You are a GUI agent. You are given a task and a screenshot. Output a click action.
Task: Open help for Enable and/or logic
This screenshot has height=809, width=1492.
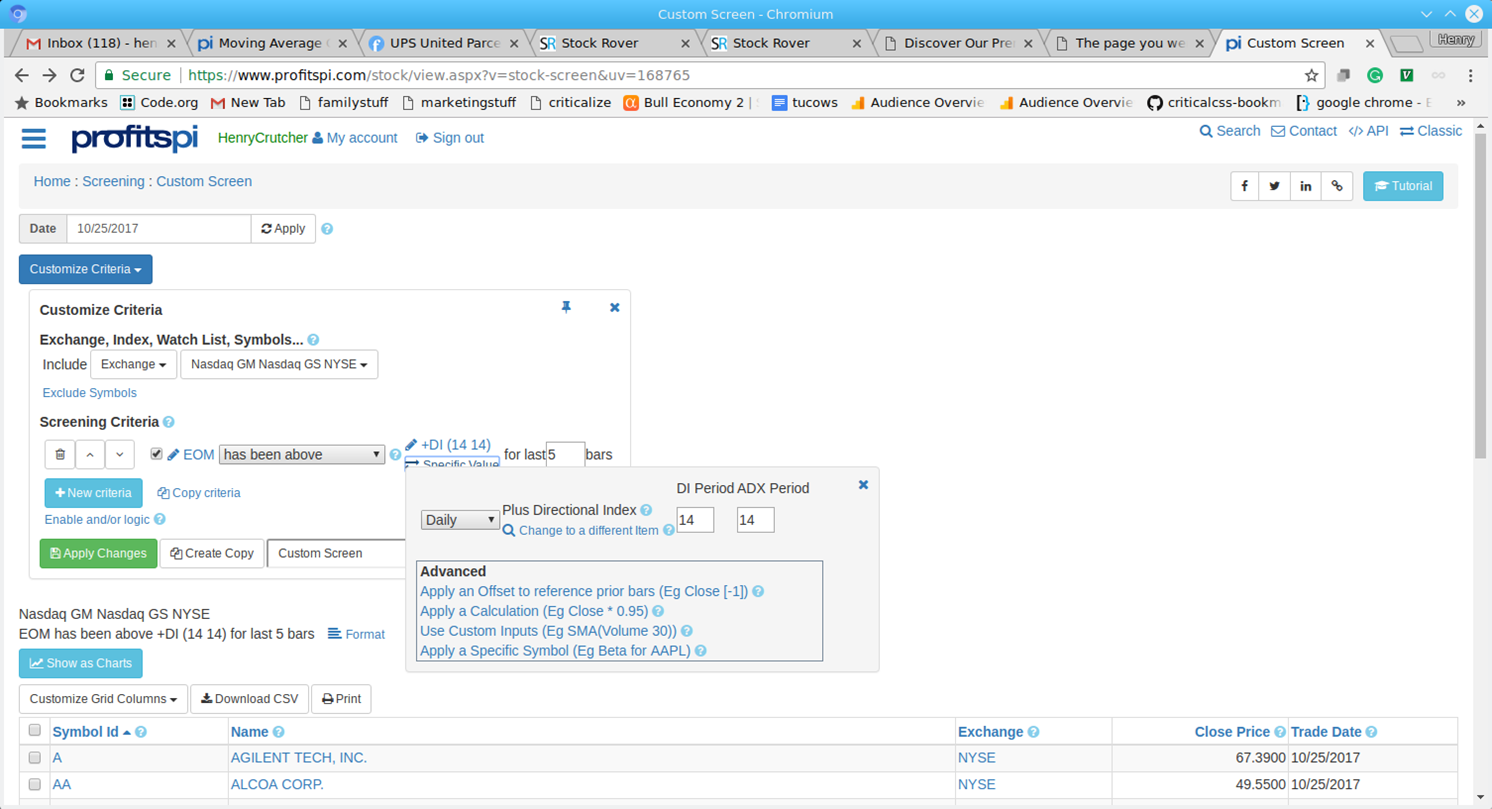160,520
